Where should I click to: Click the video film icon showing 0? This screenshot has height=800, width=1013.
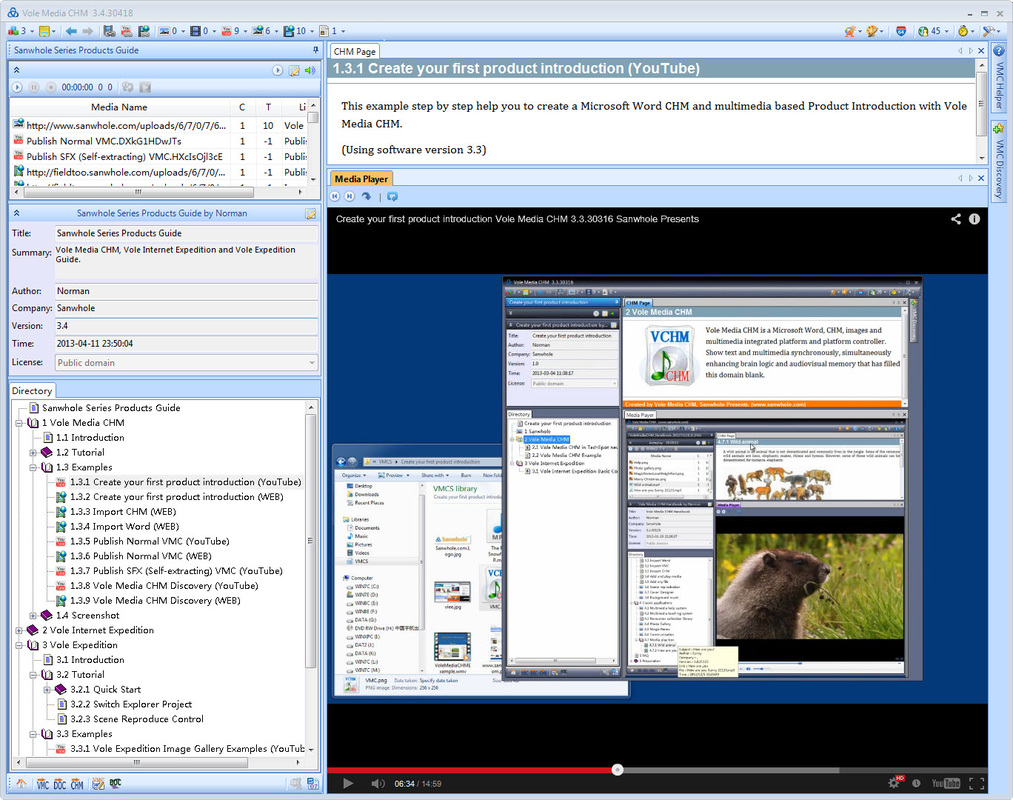(195, 30)
